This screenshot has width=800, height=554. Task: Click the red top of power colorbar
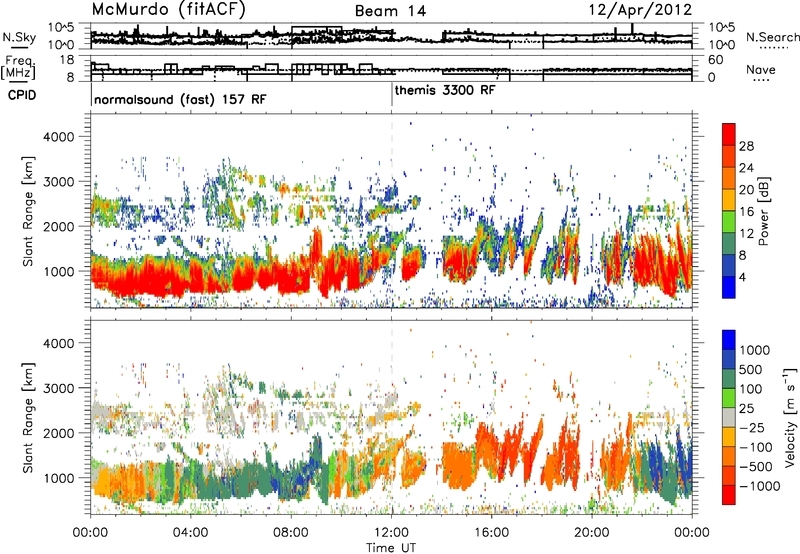(x=729, y=134)
